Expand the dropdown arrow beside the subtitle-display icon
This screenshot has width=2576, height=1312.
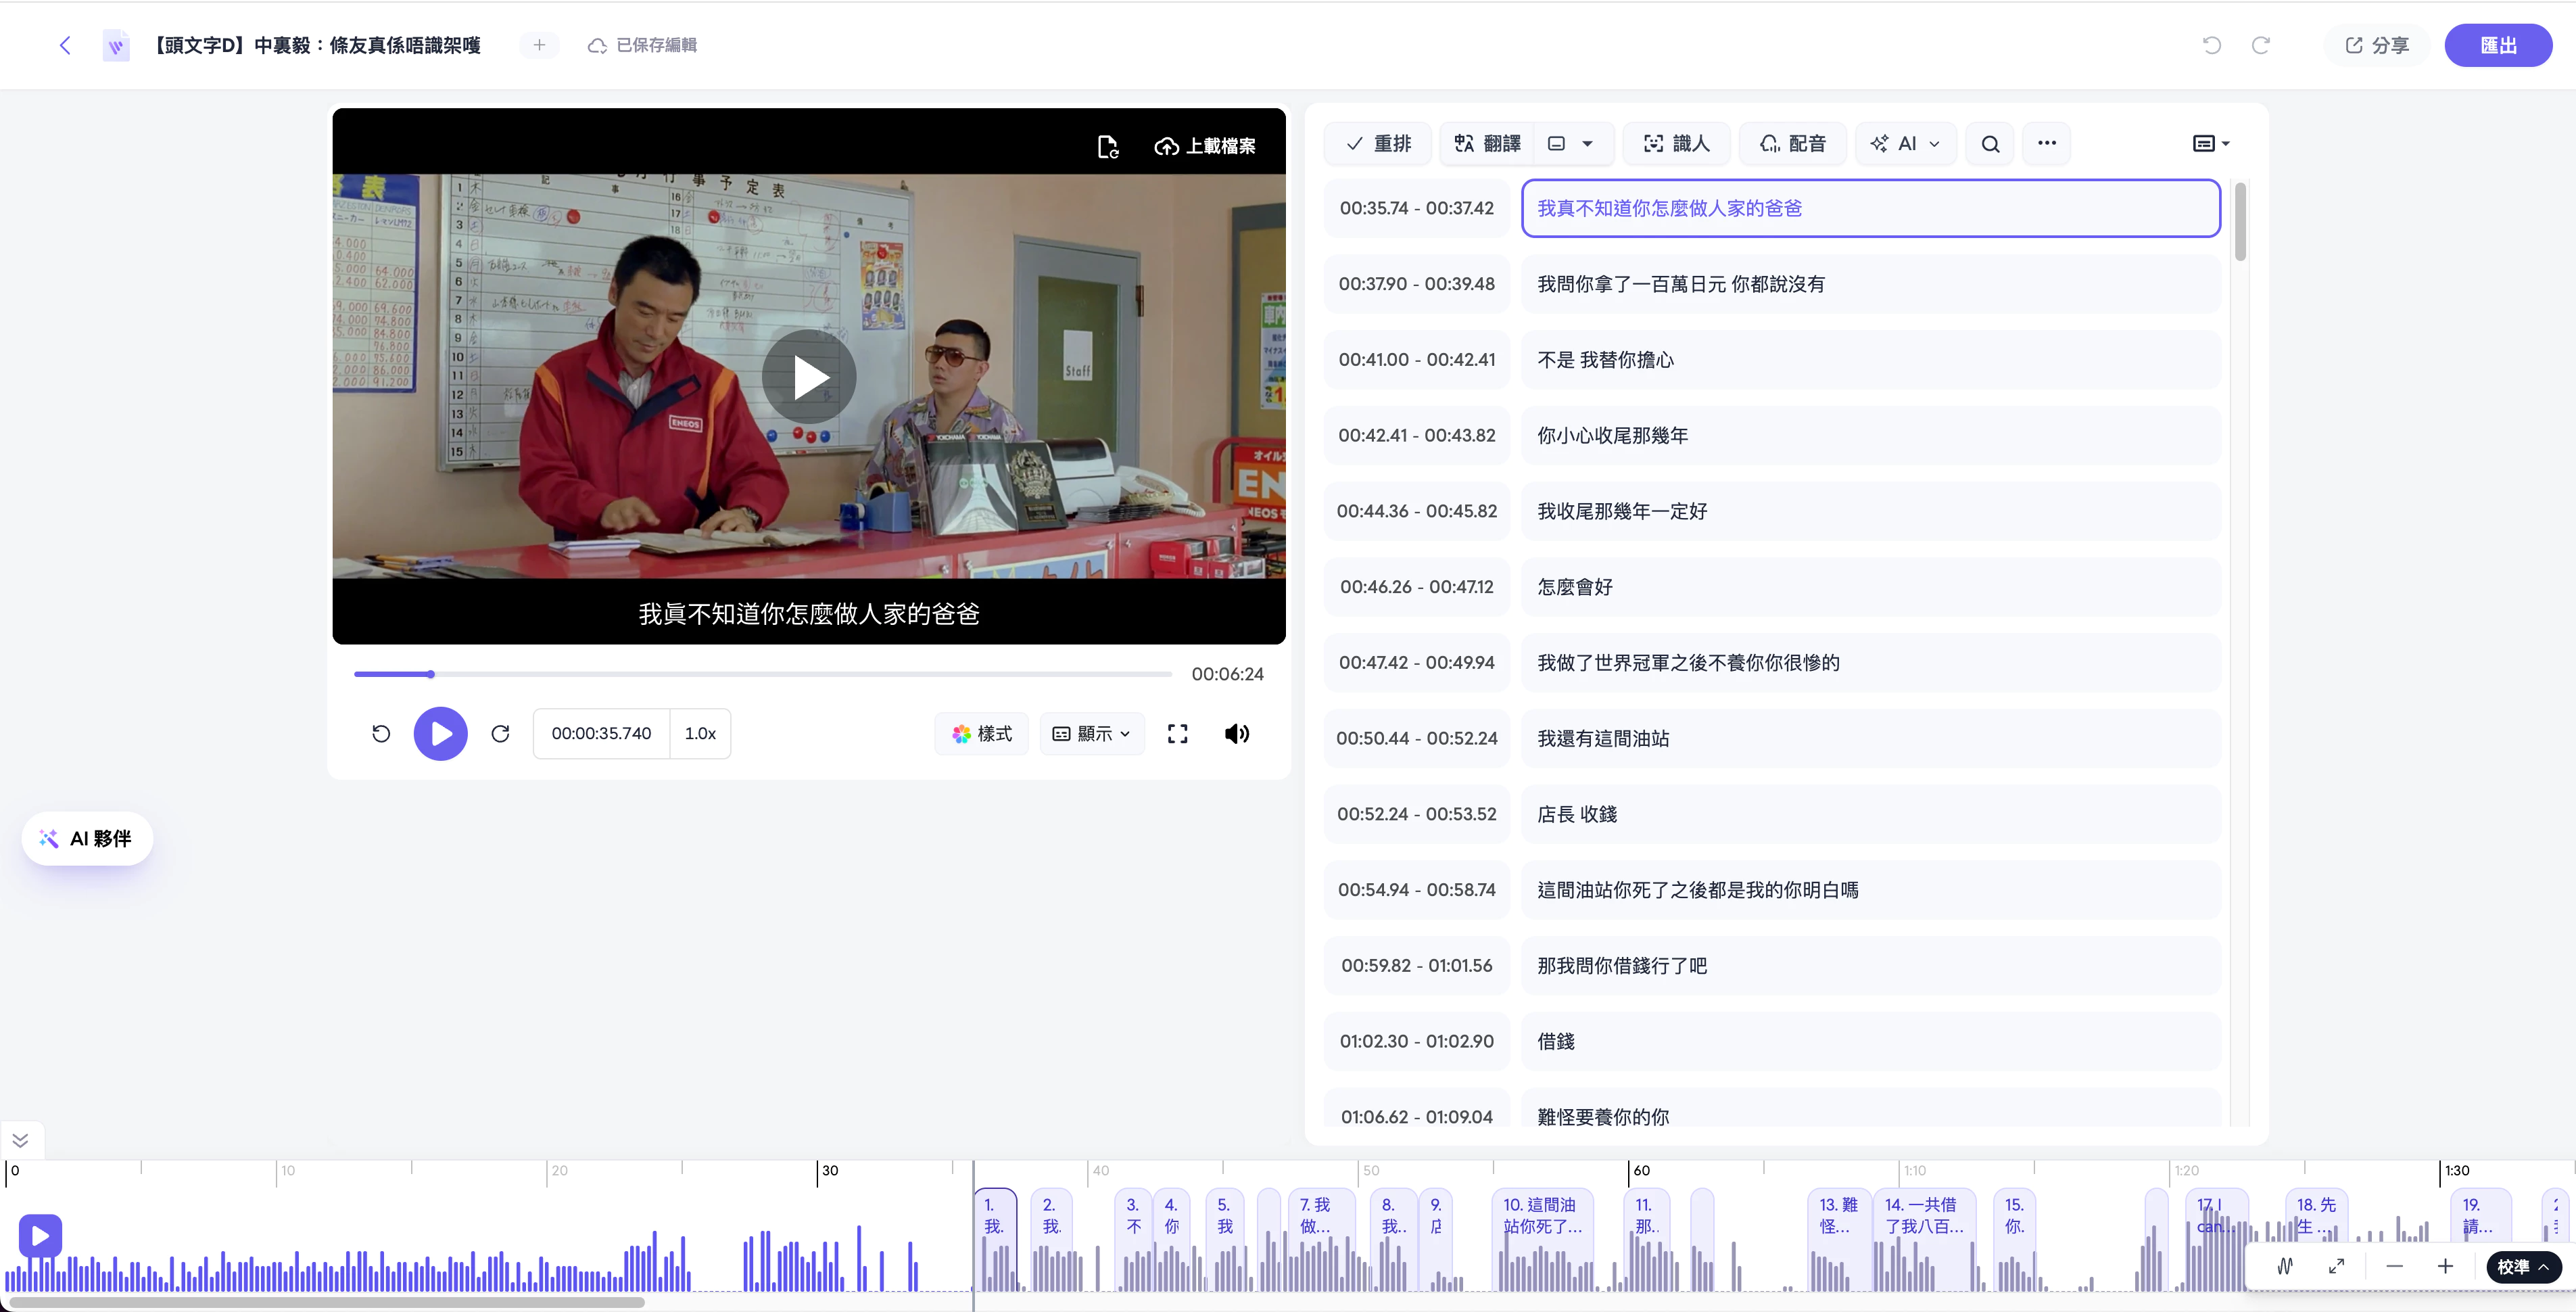pos(1587,144)
